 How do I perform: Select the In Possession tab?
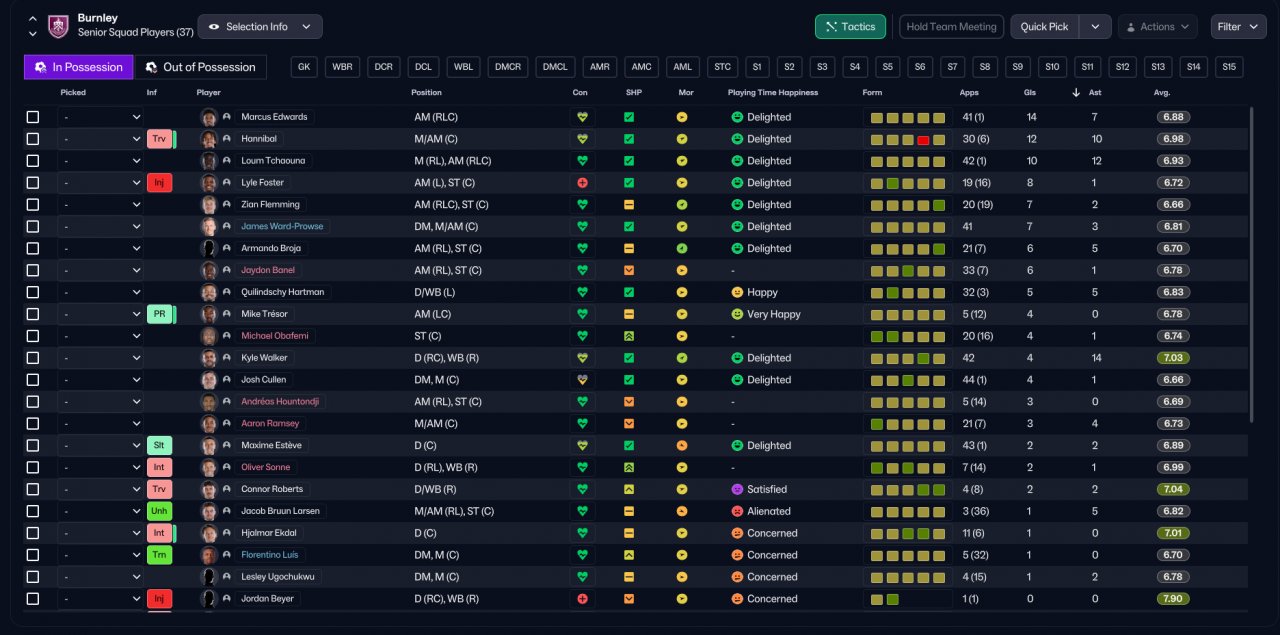79,67
